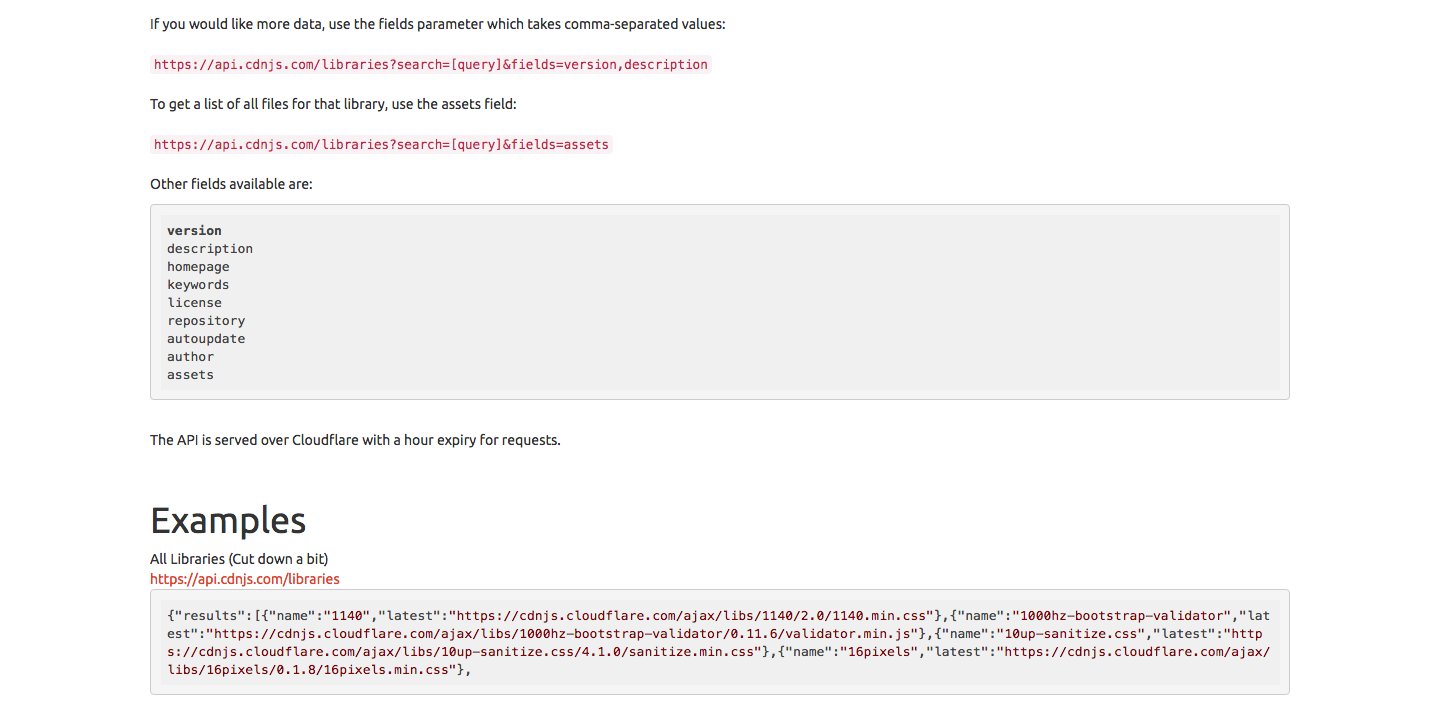Open the https://api.cdnjs.com/libraries link
The width and height of the screenshot is (1440, 703).
coord(245,579)
